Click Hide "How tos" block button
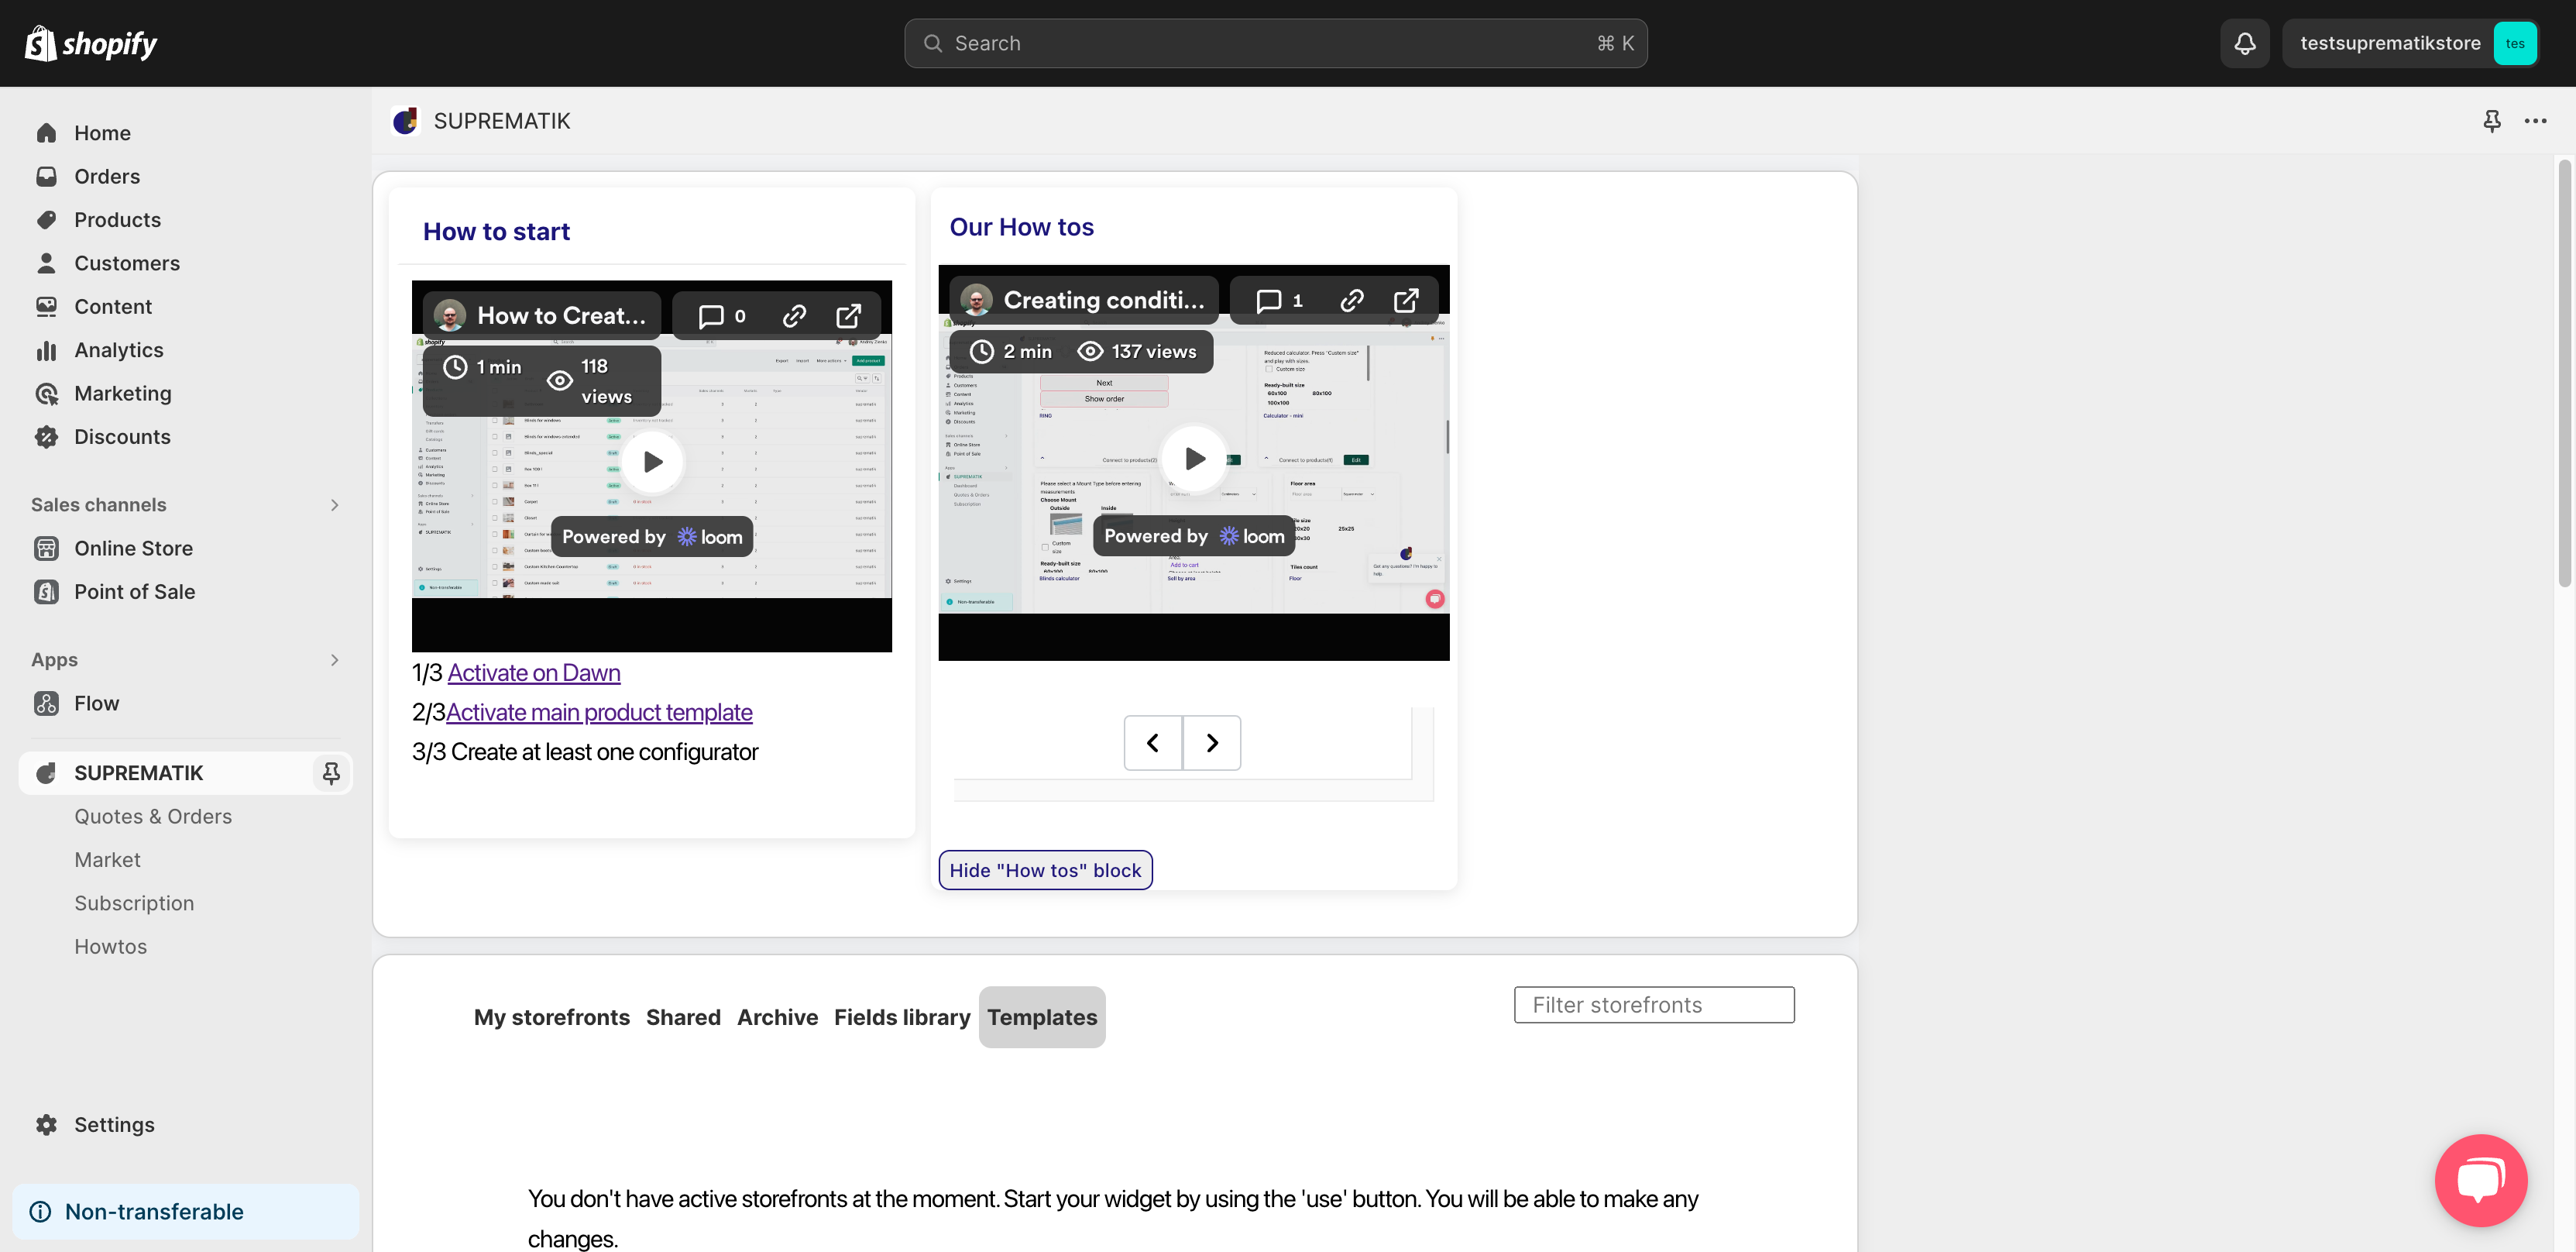 tap(1045, 870)
